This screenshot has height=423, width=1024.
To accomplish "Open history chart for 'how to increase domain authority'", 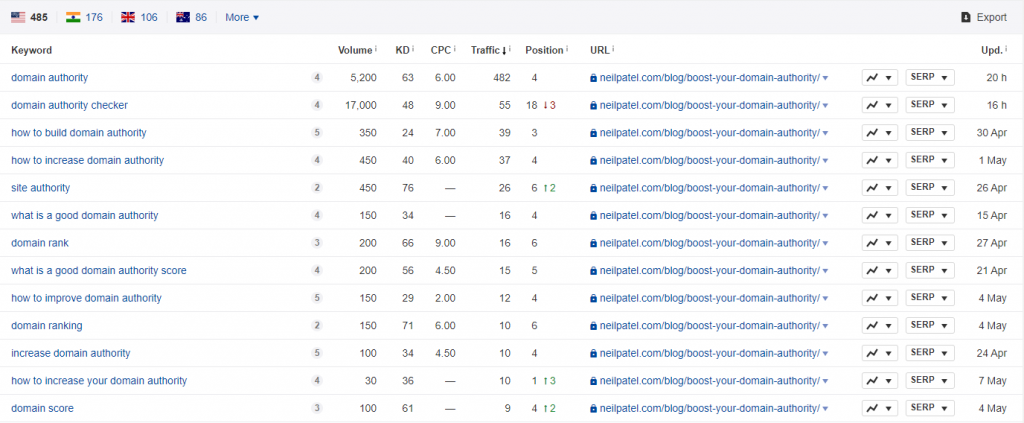I will click(880, 160).
